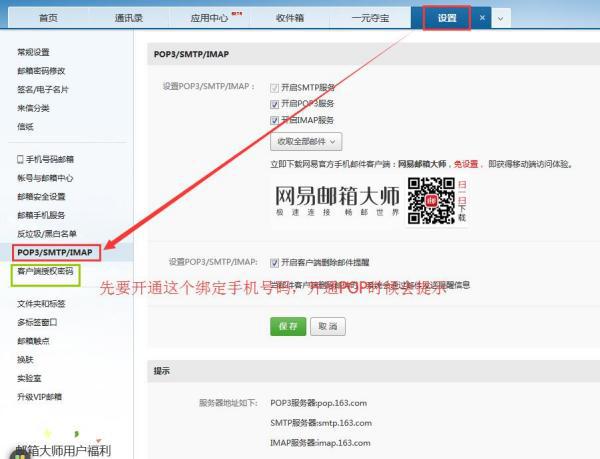Toggle 开启客户端删除邮件提醒 checkbox
Image resolution: width=600 pixels, height=459 pixels.
click(x=274, y=263)
